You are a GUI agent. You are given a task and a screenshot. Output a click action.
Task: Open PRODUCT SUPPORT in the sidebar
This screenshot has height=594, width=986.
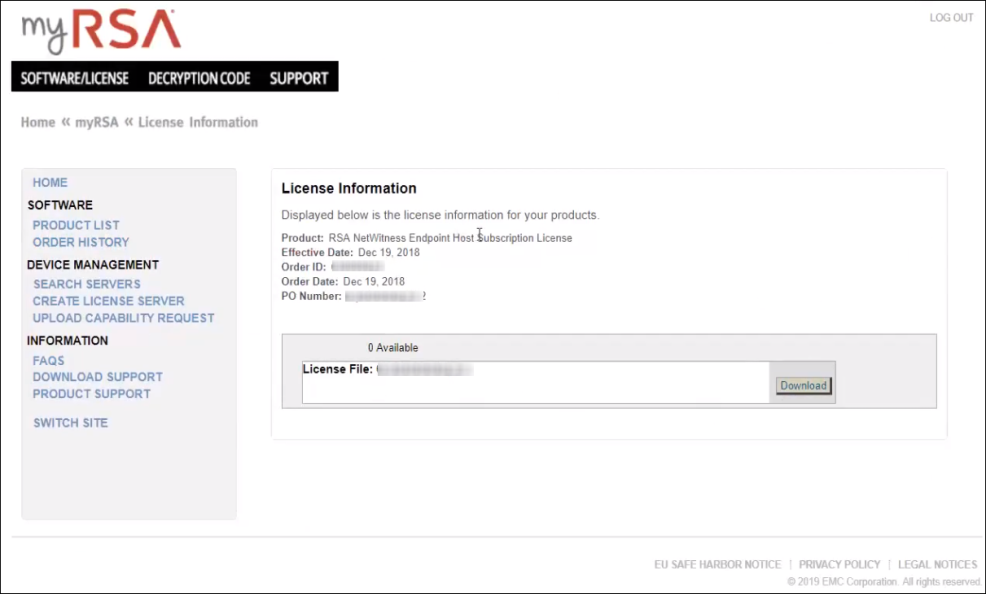92,394
